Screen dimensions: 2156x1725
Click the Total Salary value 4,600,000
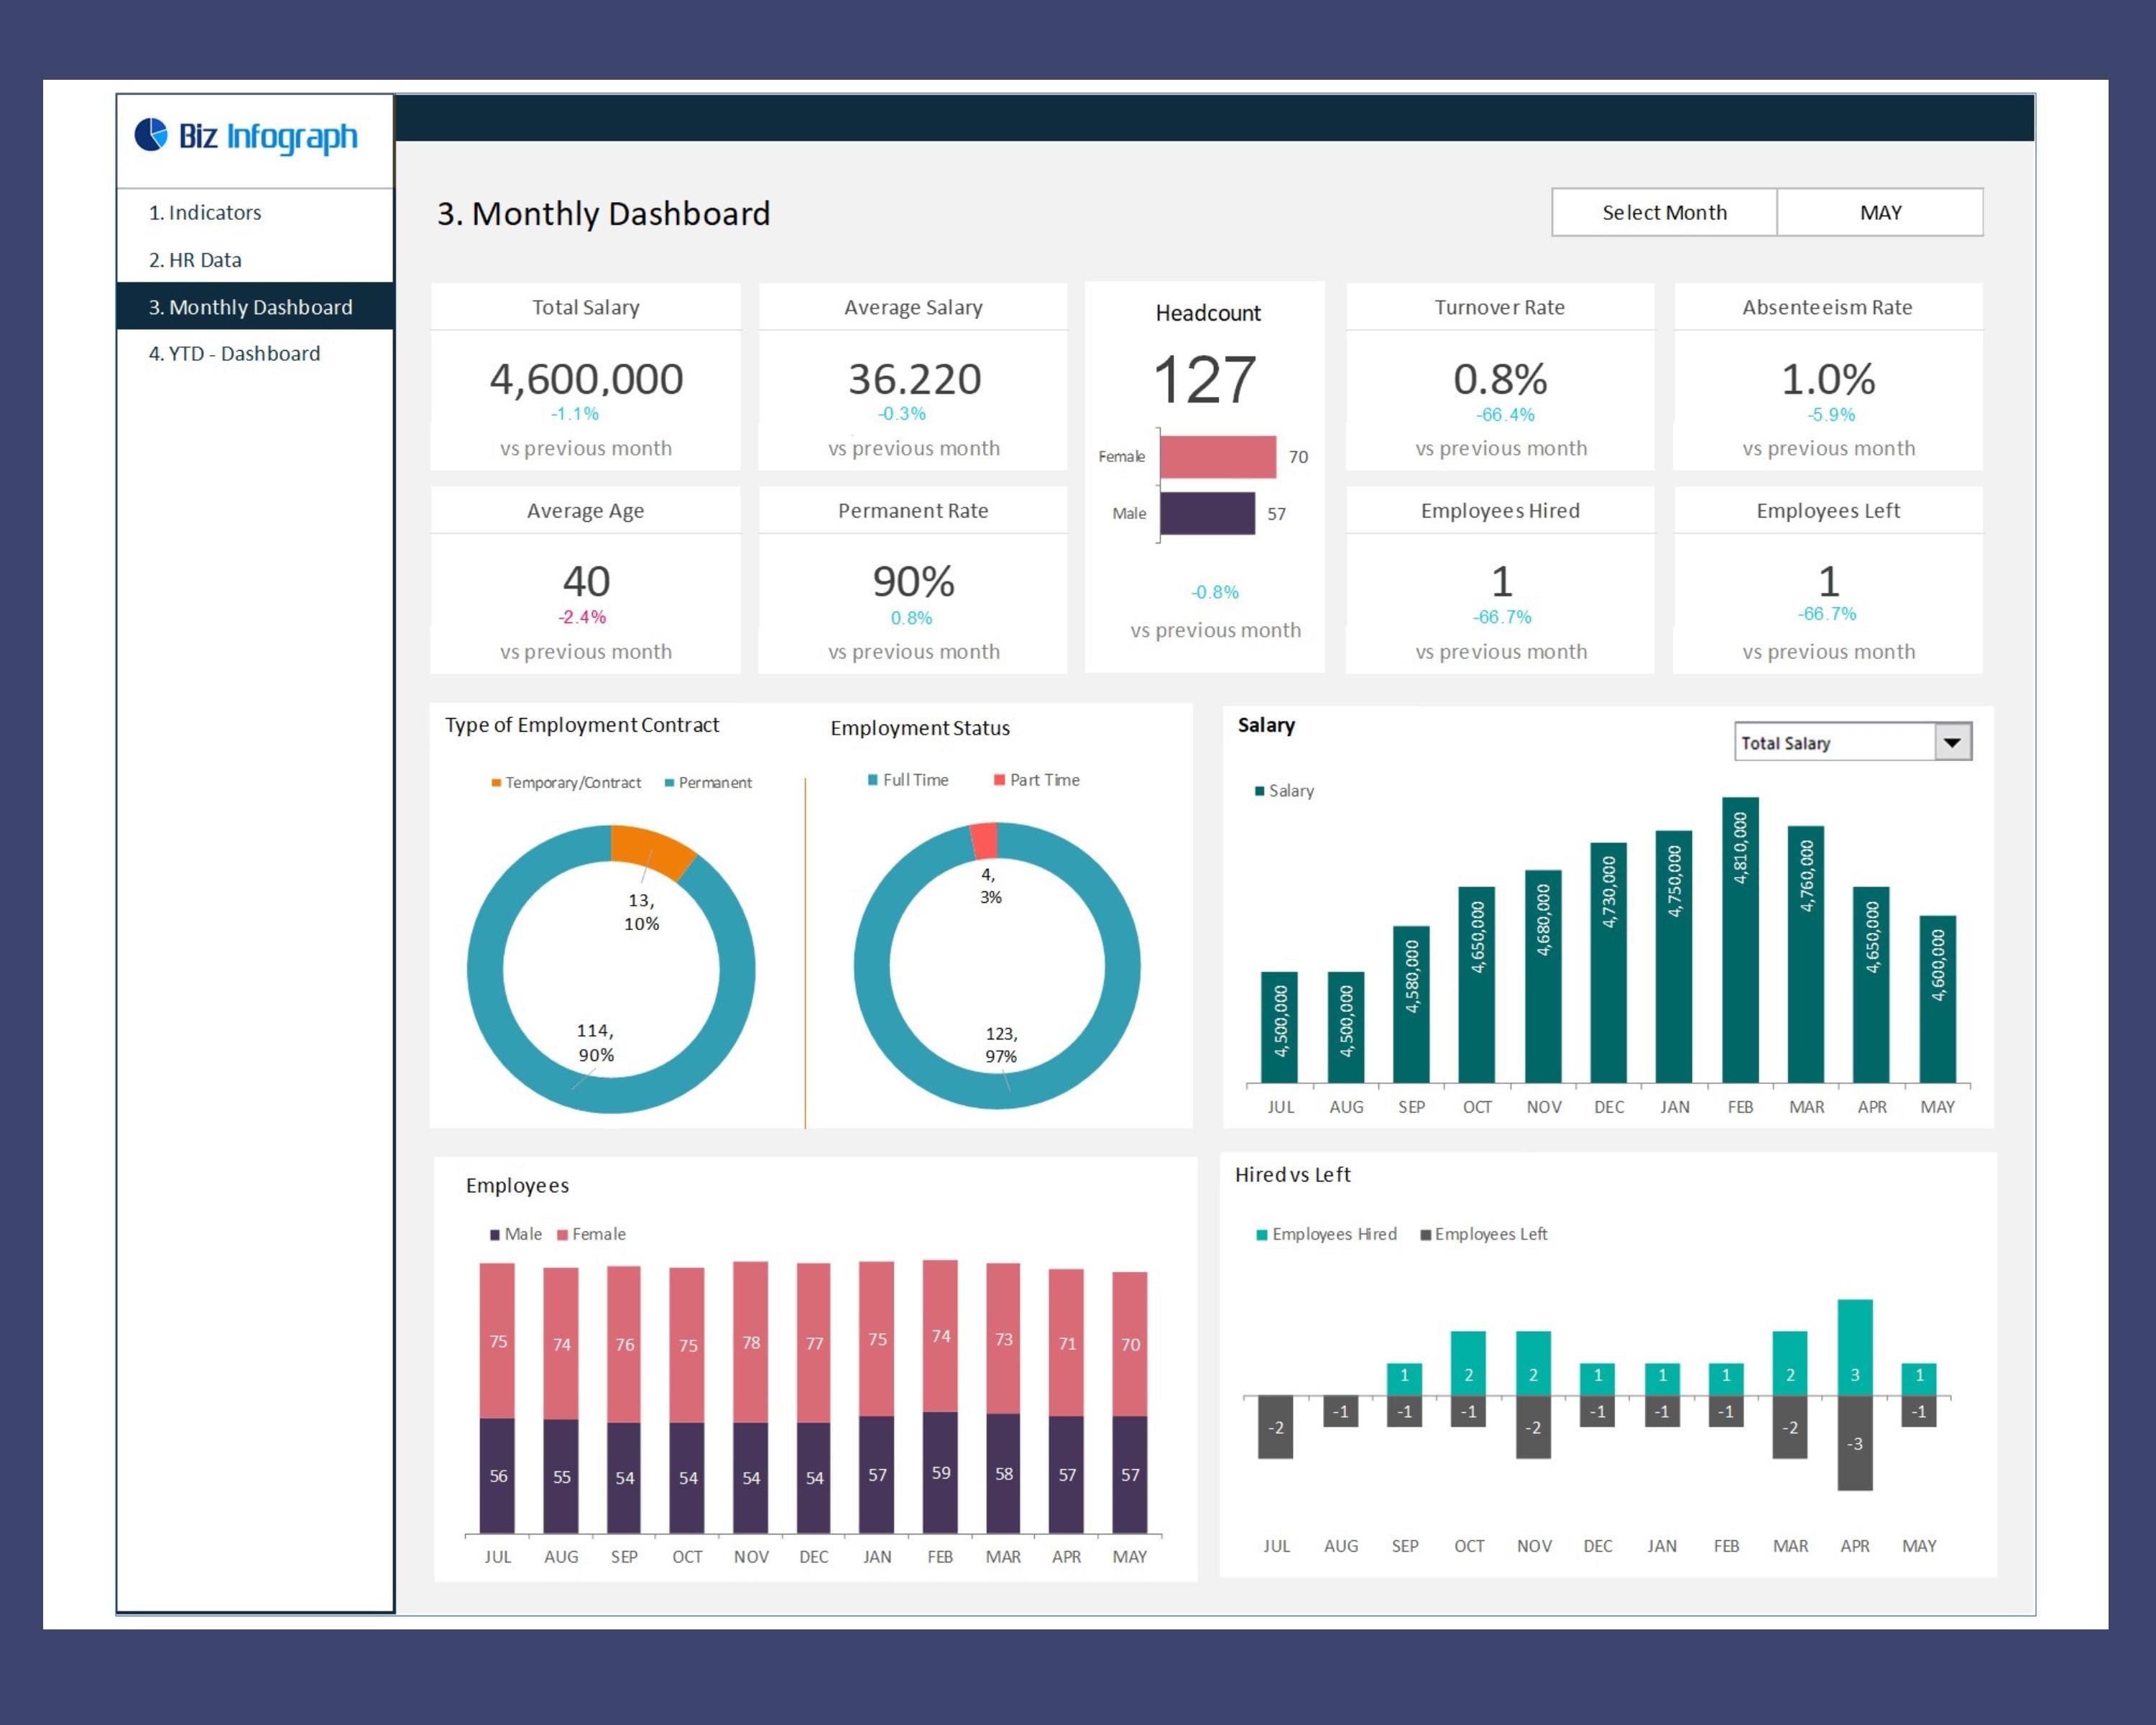click(586, 379)
